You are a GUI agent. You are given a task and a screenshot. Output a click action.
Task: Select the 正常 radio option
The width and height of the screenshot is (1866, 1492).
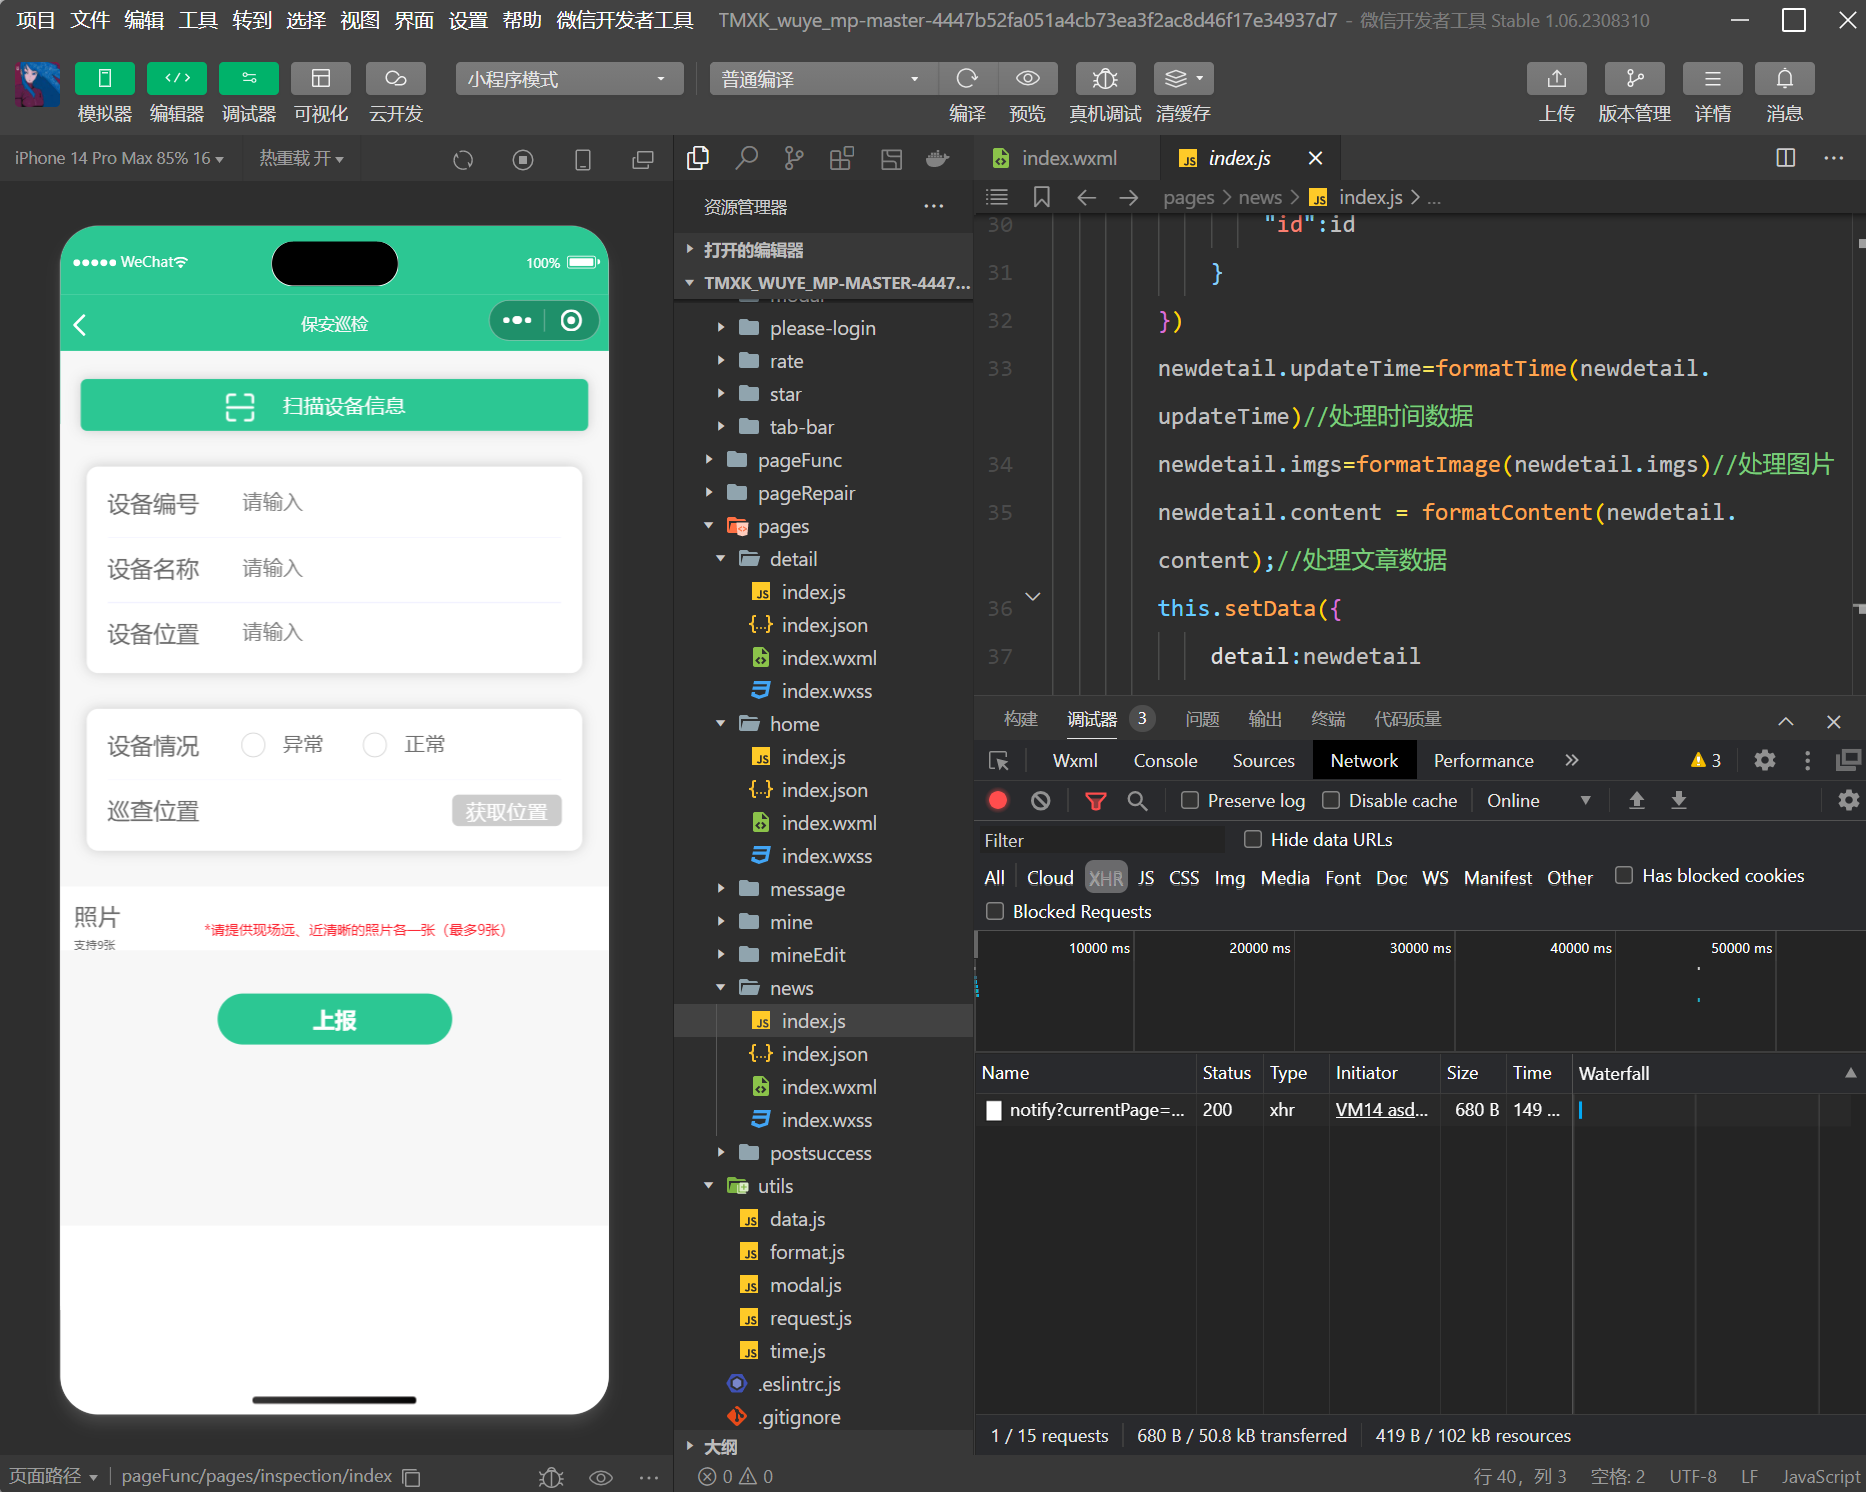pos(375,745)
